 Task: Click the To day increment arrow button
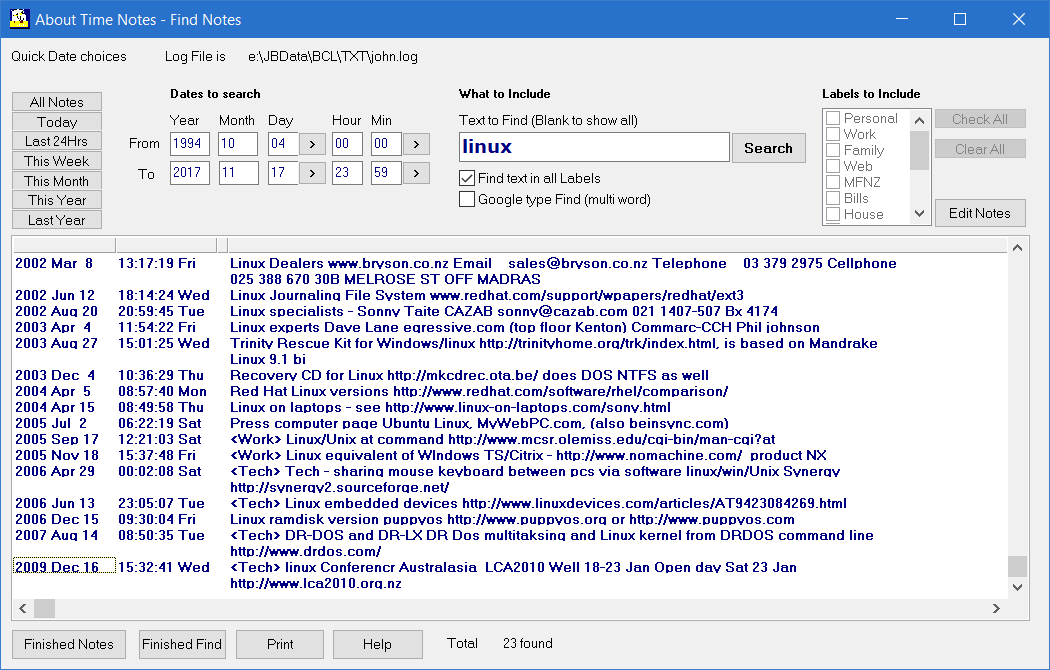click(x=312, y=174)
